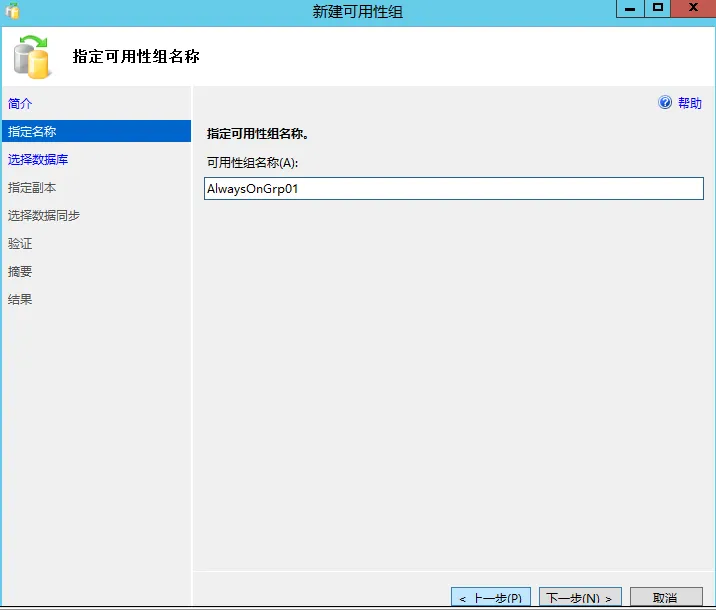Select the 指定名称 wizard step
The image size is (716, 610).
click(x=96, y=131)
